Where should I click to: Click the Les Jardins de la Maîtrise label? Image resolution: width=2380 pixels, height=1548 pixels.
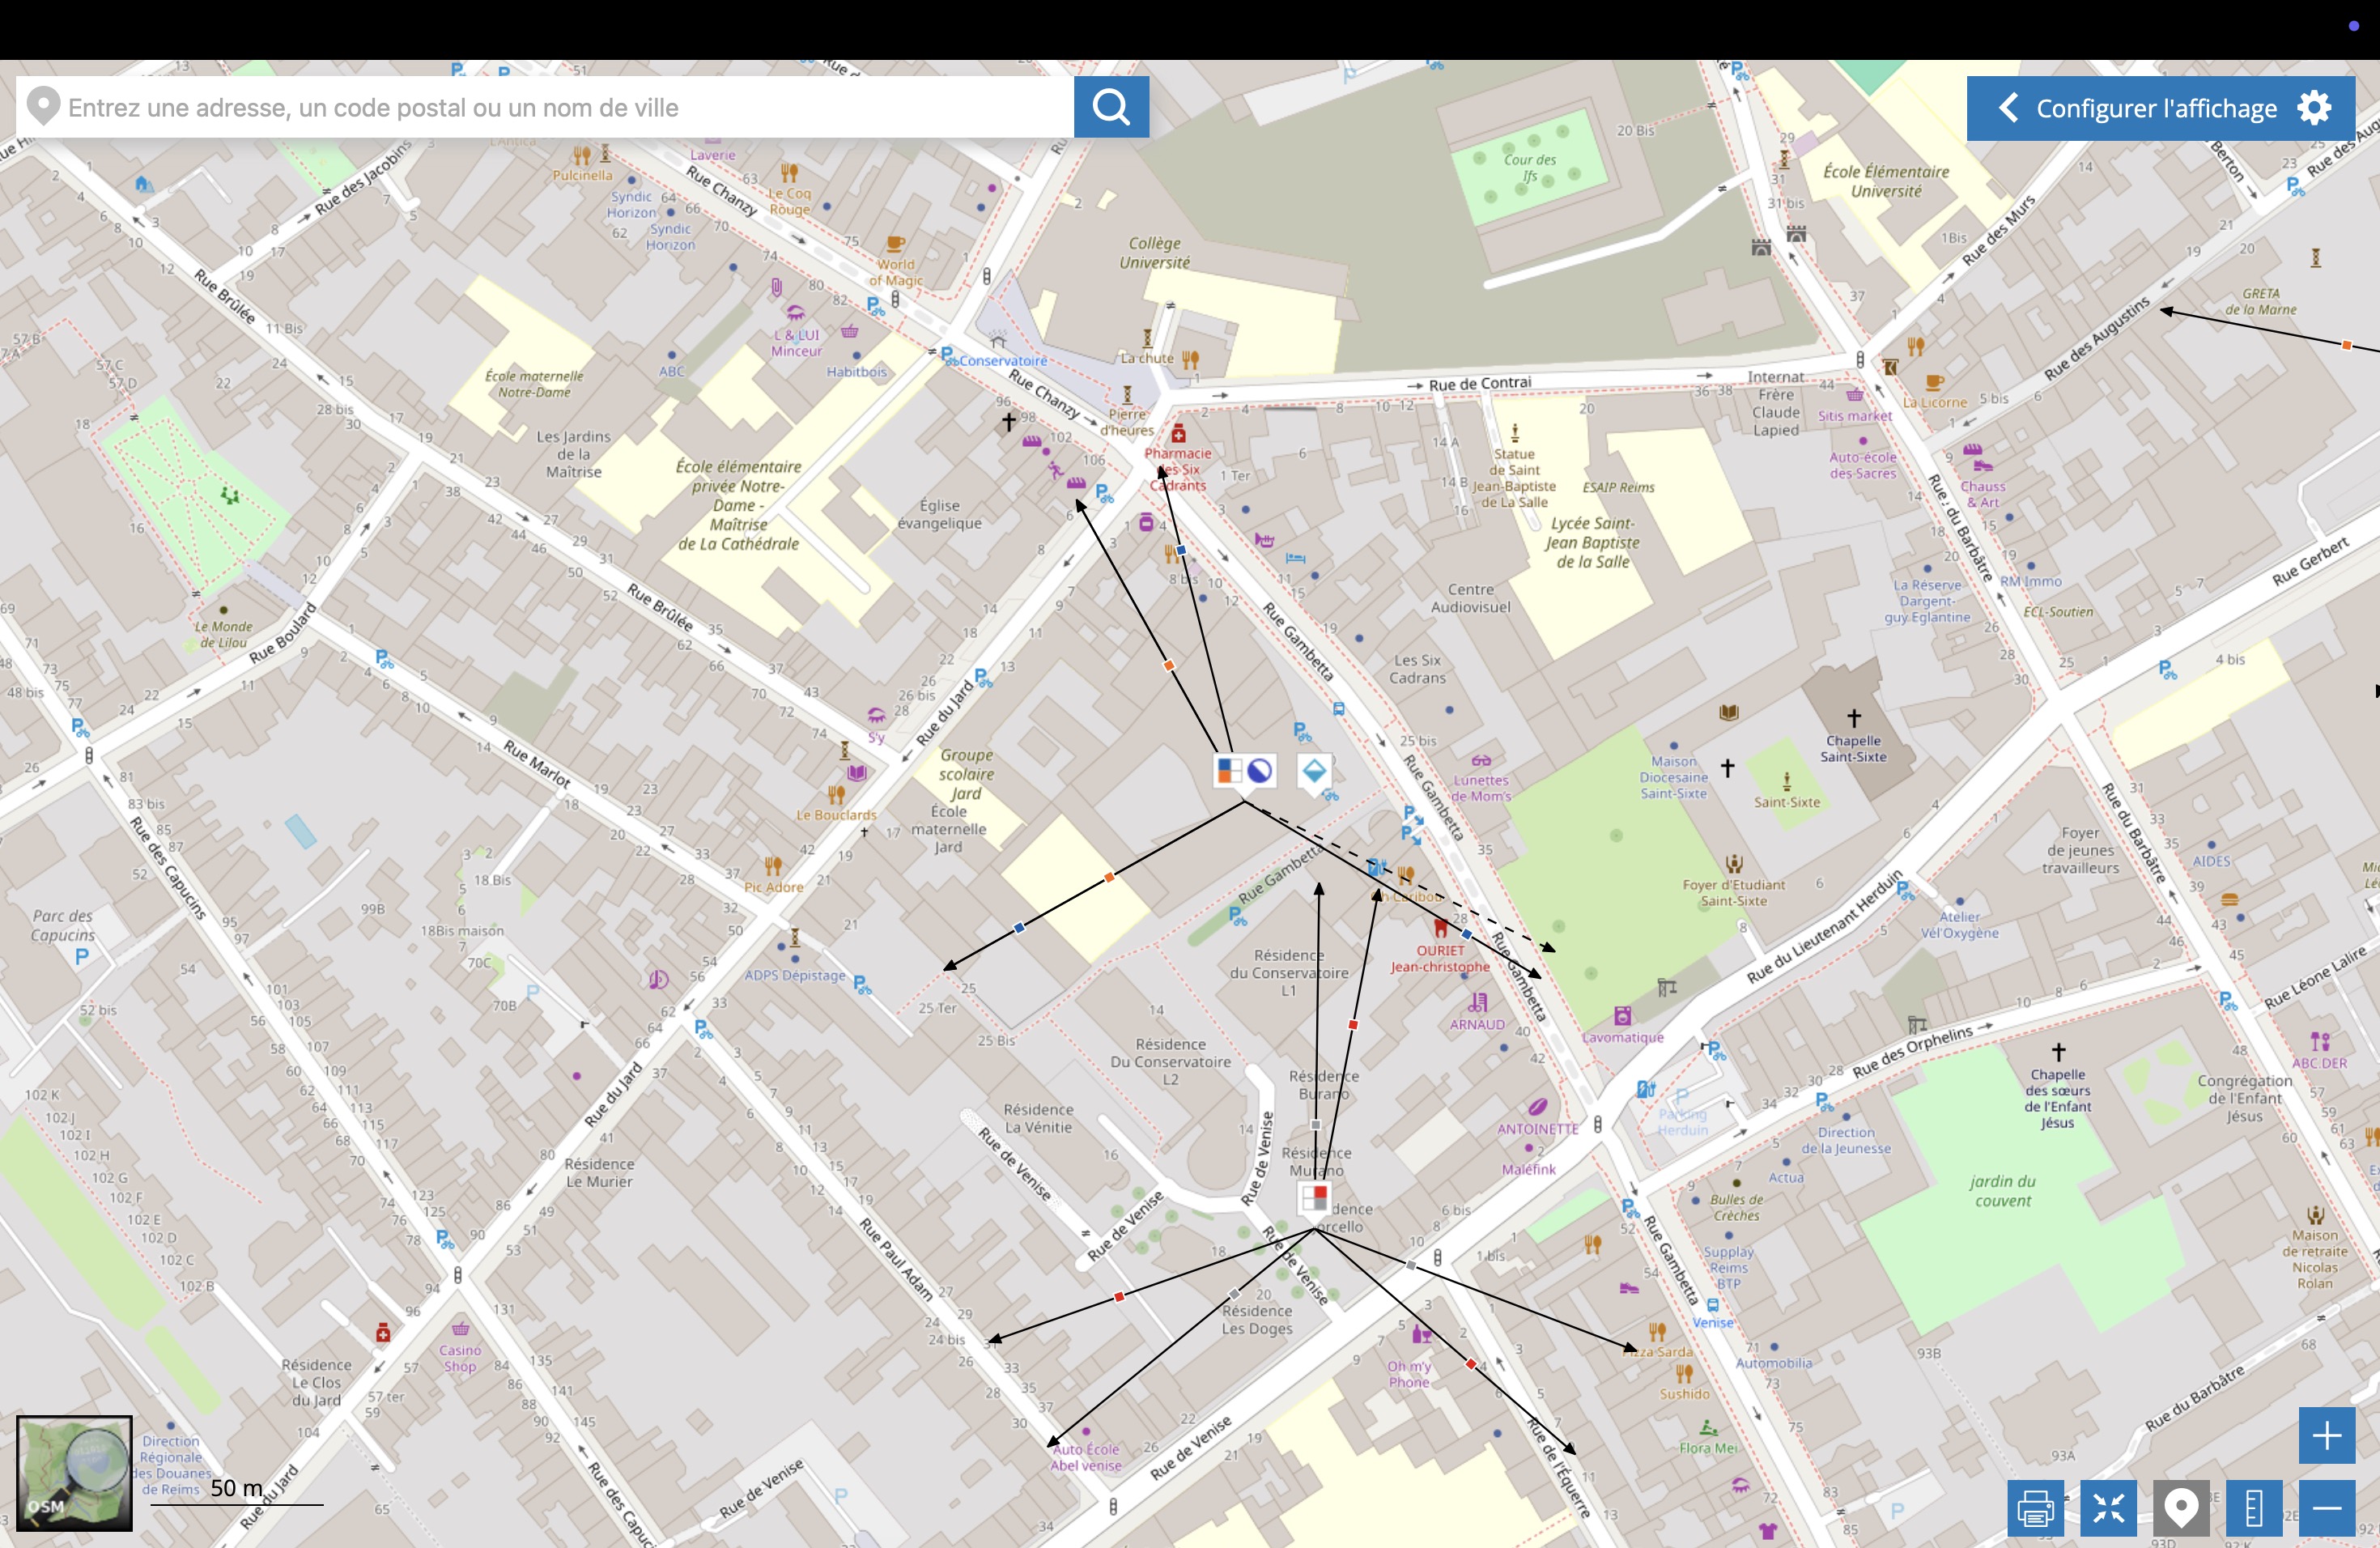[x=573, y=454]
